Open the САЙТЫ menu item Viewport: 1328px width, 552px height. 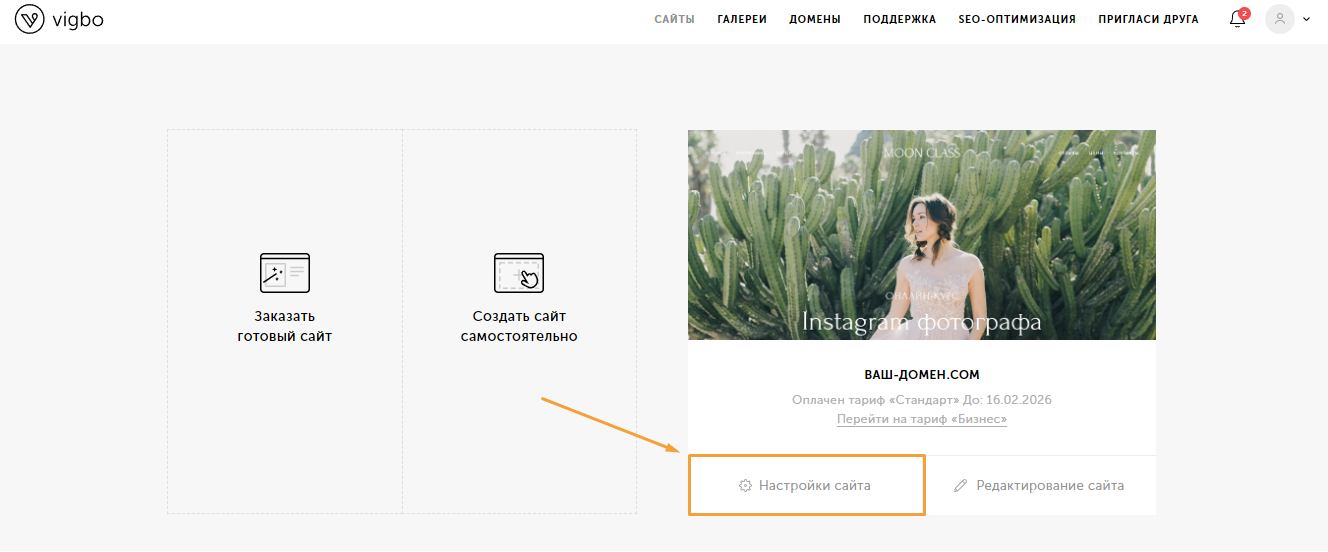pos(675,19)
